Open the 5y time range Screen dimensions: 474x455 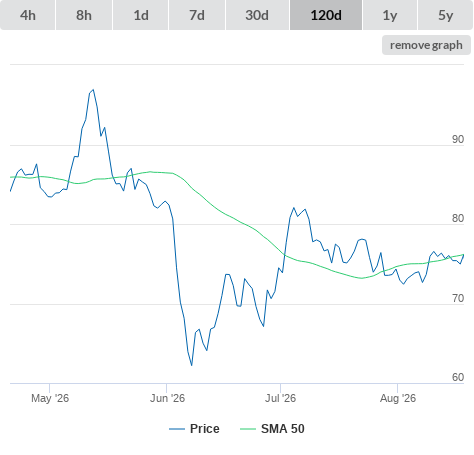(445, 15)
